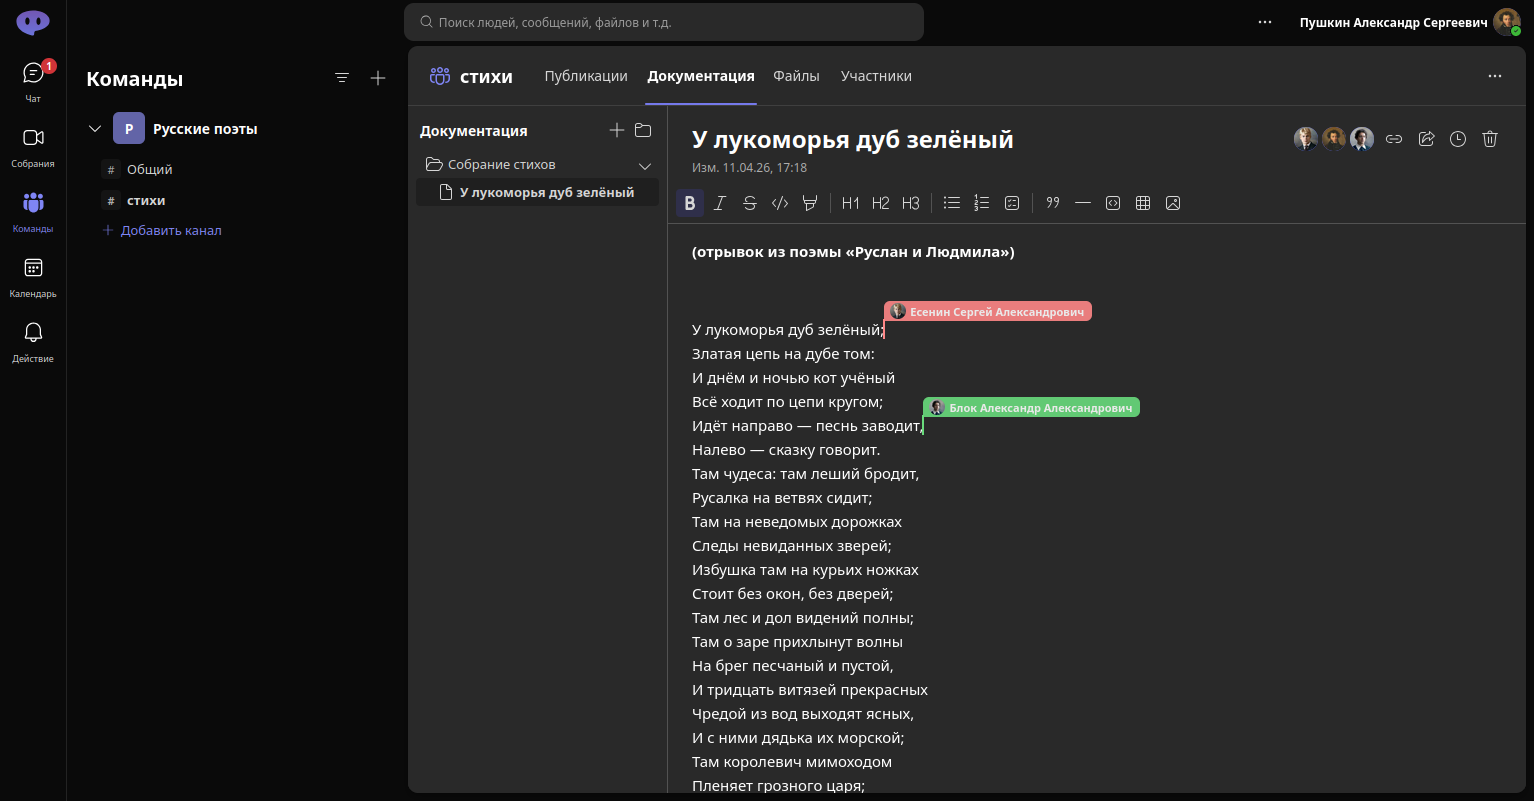This screenshot has width=1534, height=801.
Task: Click first collaborator avatar in document header
Action: 1306,139
